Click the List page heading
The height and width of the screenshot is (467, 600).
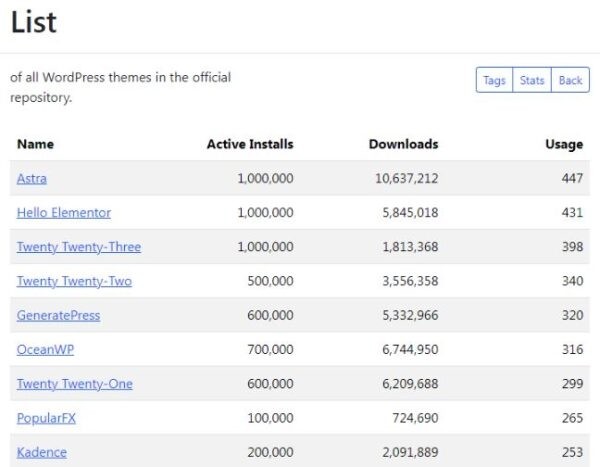[34, 22]
